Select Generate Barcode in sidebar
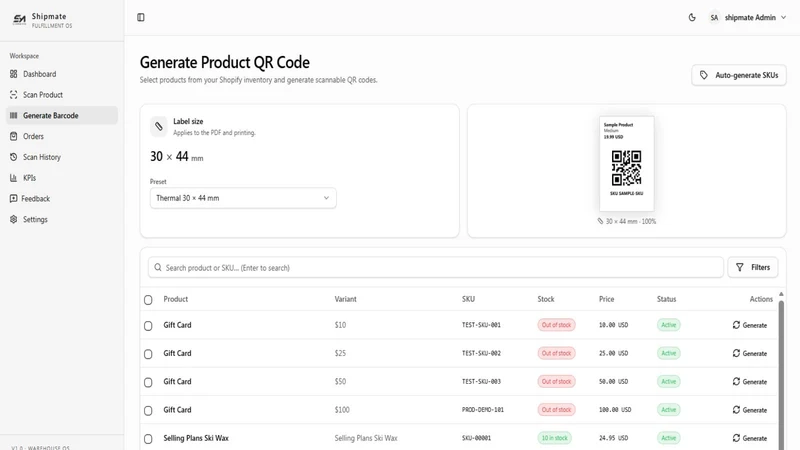This screenshot has height=450, width=800. click(62, 116)
